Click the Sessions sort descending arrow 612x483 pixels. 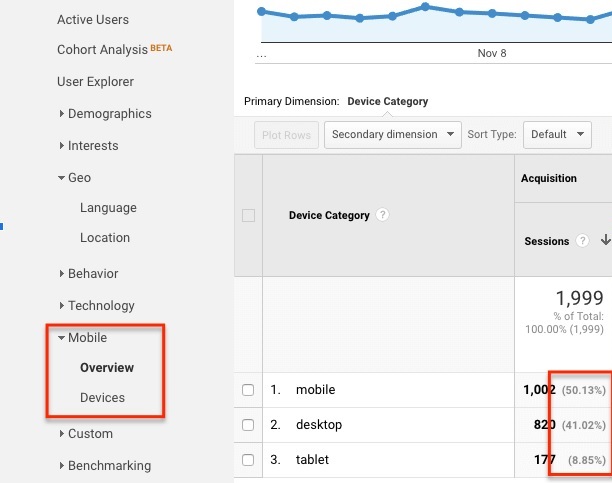point(604,241)
